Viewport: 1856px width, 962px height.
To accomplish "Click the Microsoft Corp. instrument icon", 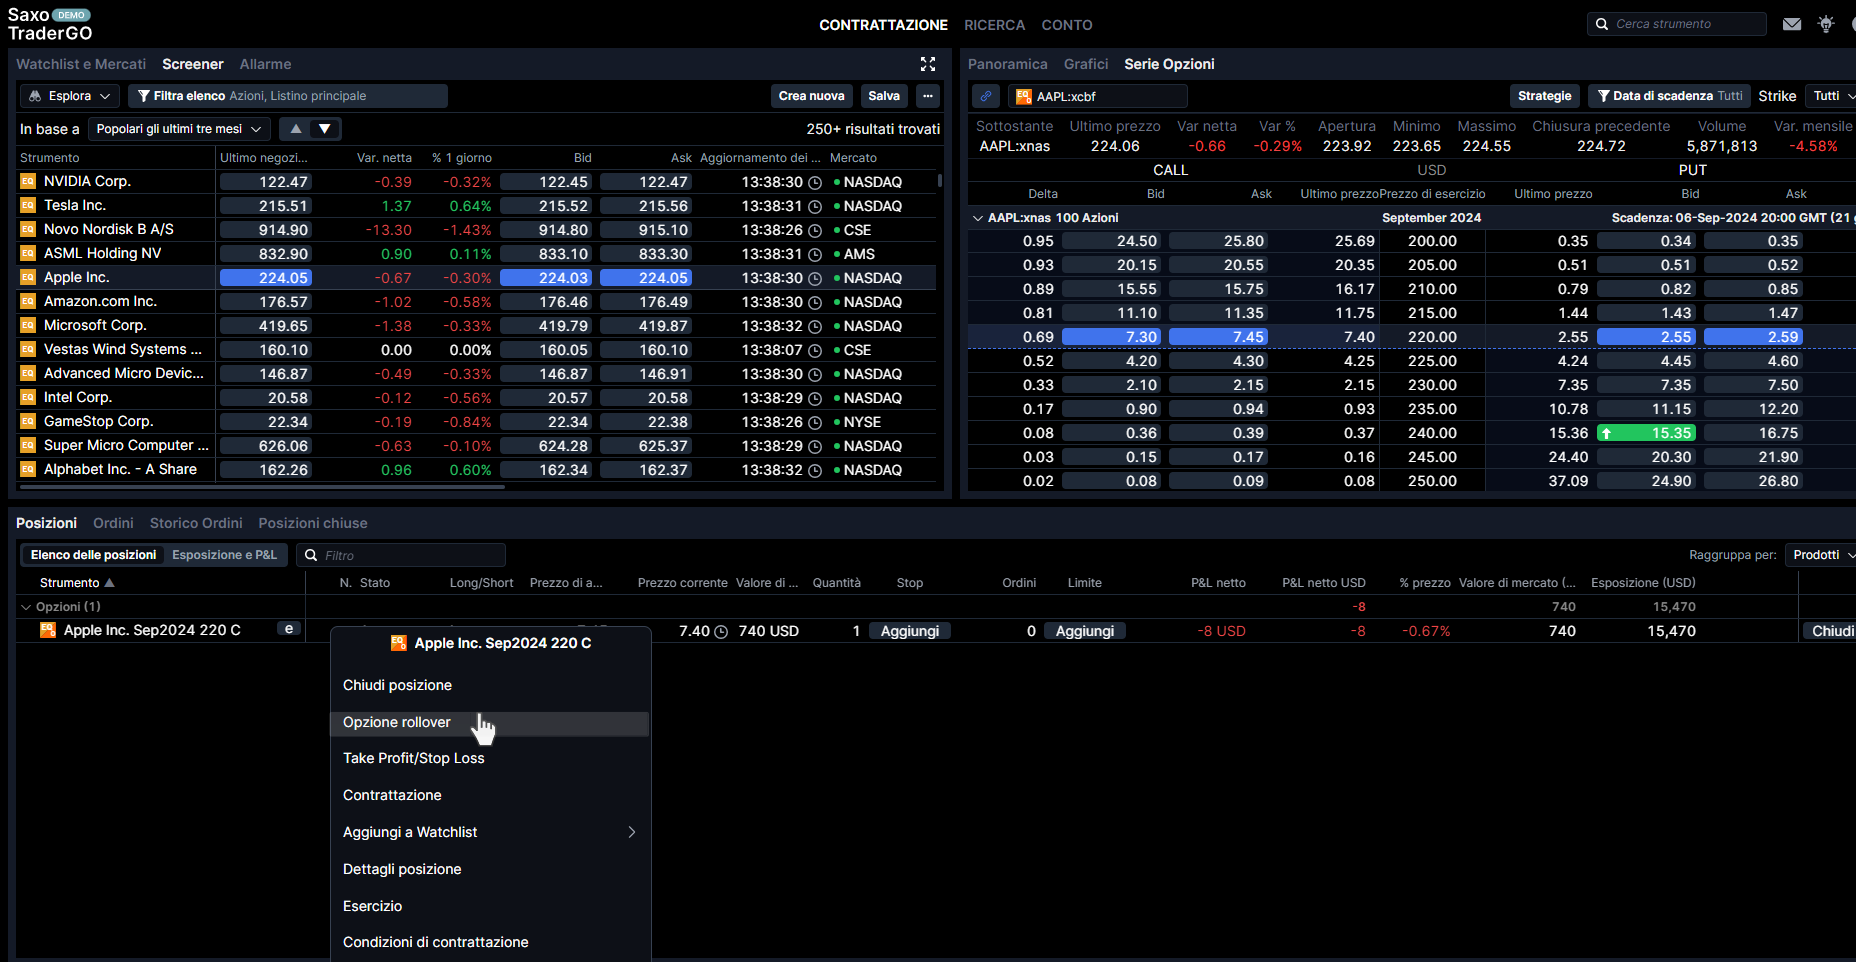I will pyautogui.click(x=28, y=325).
